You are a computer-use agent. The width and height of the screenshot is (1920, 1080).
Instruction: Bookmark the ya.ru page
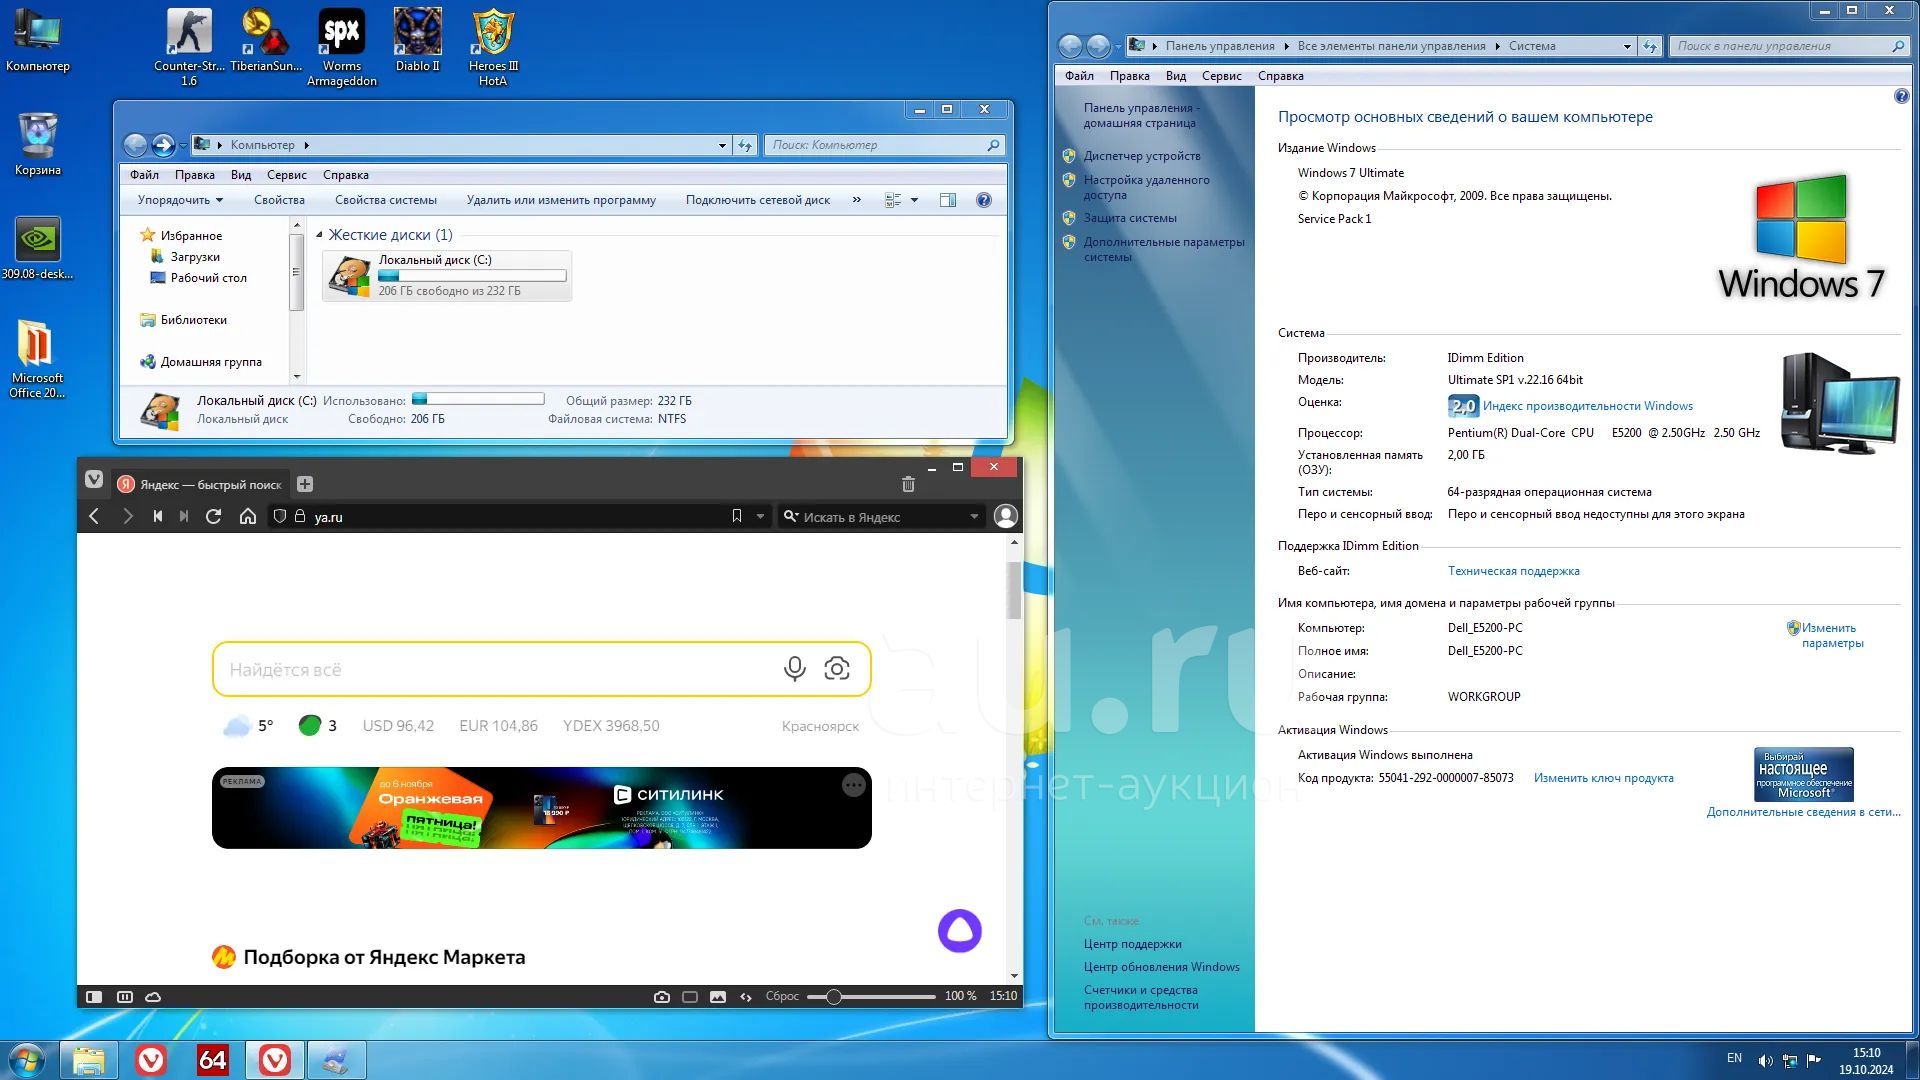pos(737,516)
